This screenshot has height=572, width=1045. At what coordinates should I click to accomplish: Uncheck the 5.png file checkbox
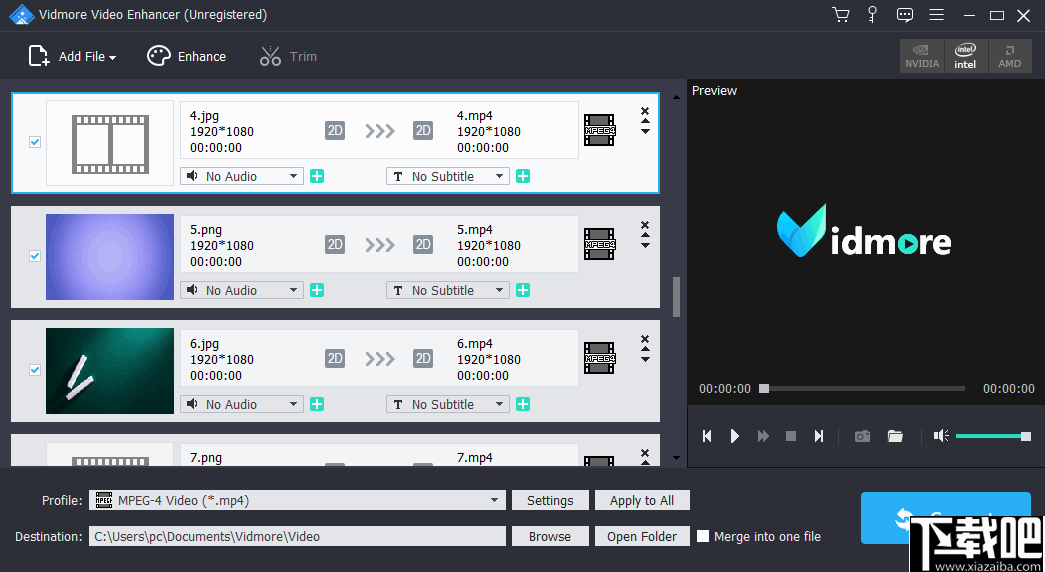pos(35,256)
